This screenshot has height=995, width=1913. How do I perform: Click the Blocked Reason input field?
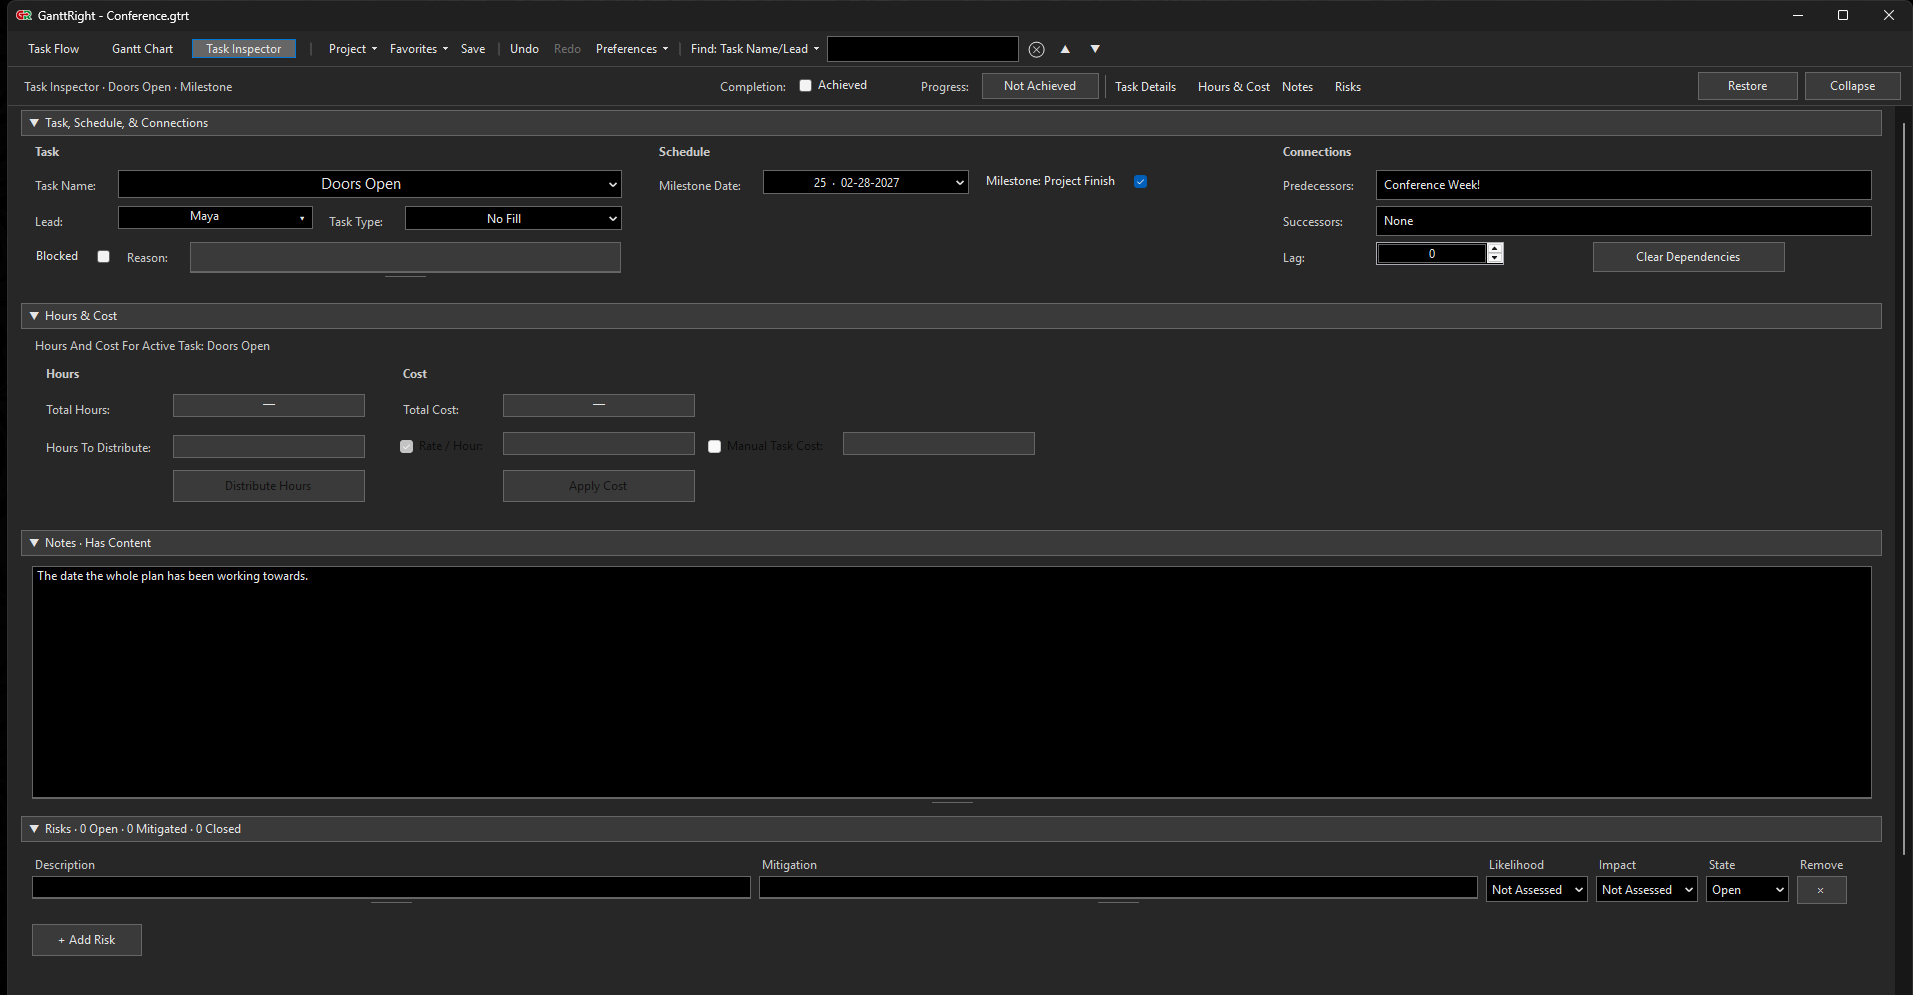(x=405, y=257)
